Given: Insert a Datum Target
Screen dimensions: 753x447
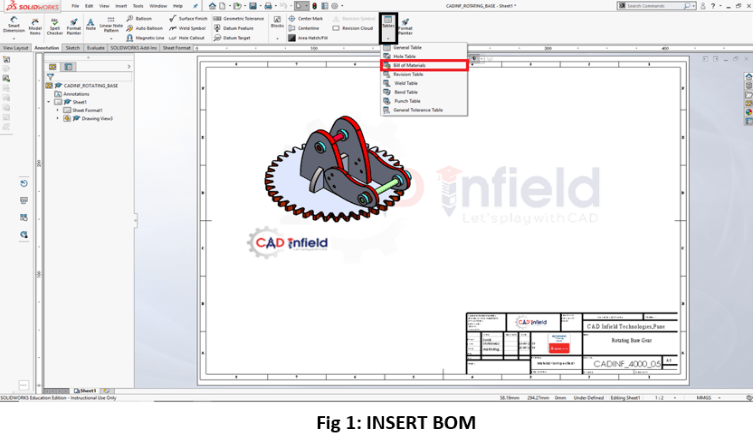Looking at the screenshot, I should tap(232, 38).
